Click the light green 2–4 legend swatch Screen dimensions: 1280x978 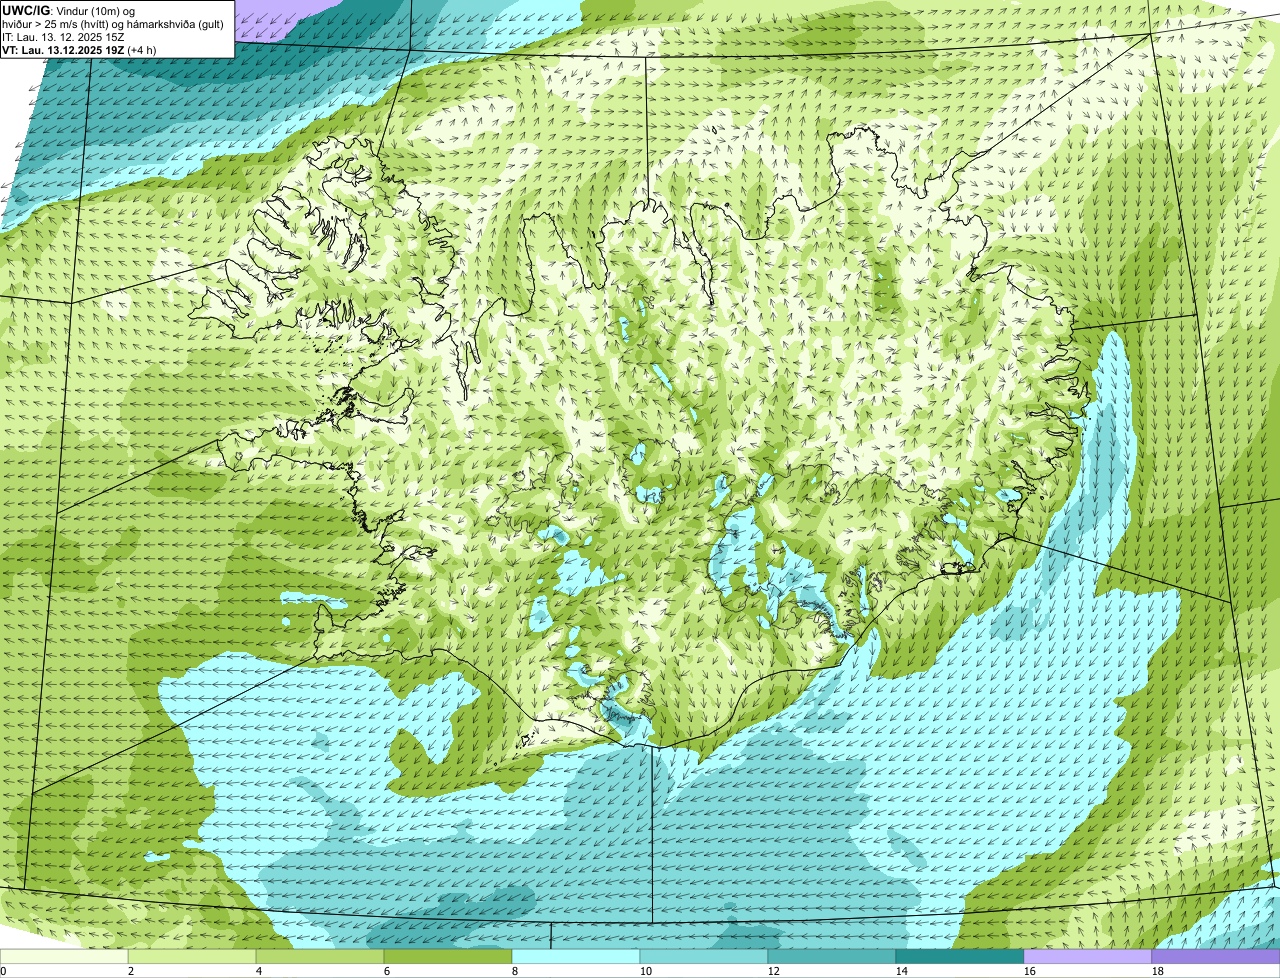[193, 957]
